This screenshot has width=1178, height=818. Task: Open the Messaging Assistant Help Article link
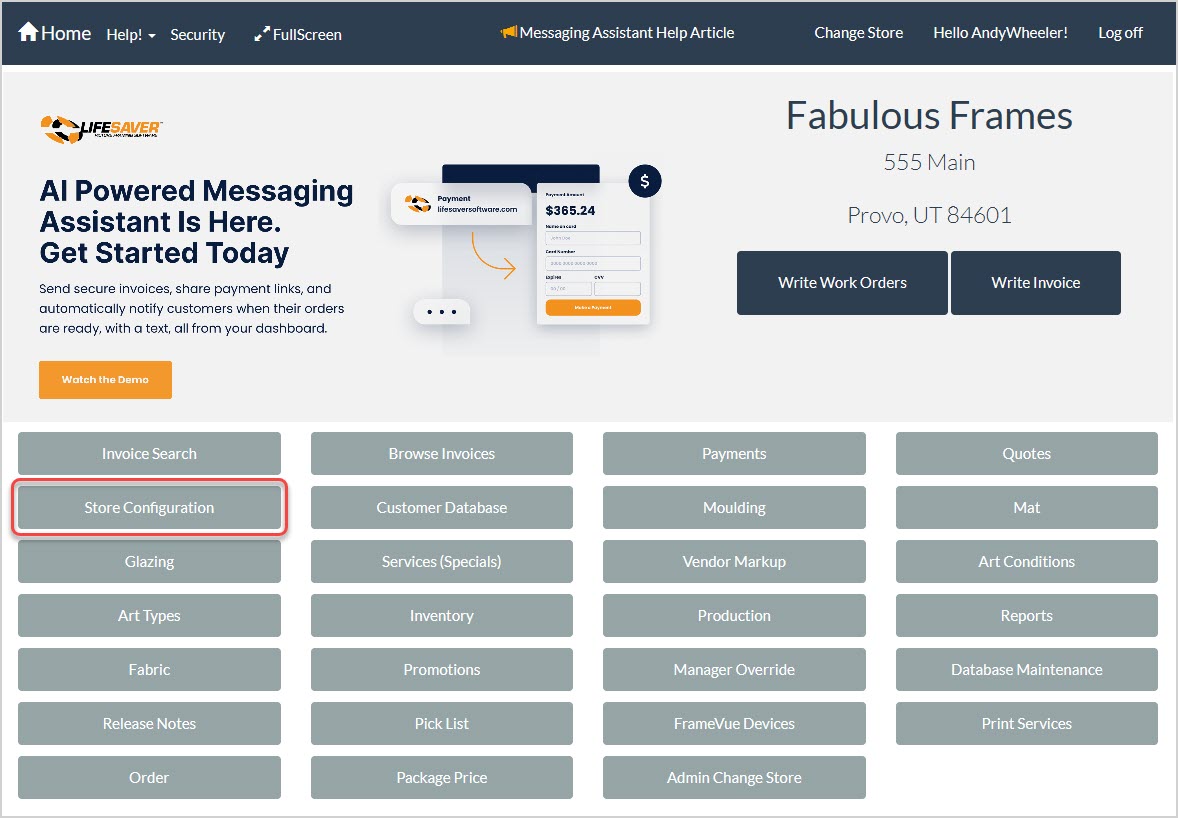pos(627,33)
